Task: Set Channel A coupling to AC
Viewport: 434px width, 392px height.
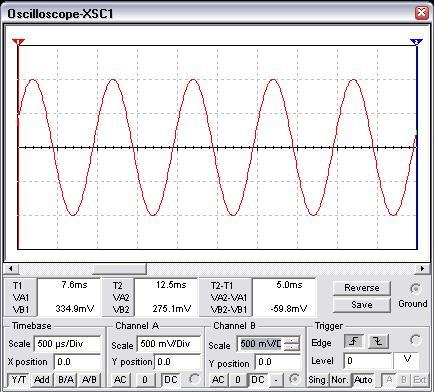Action: click(120, 380)
